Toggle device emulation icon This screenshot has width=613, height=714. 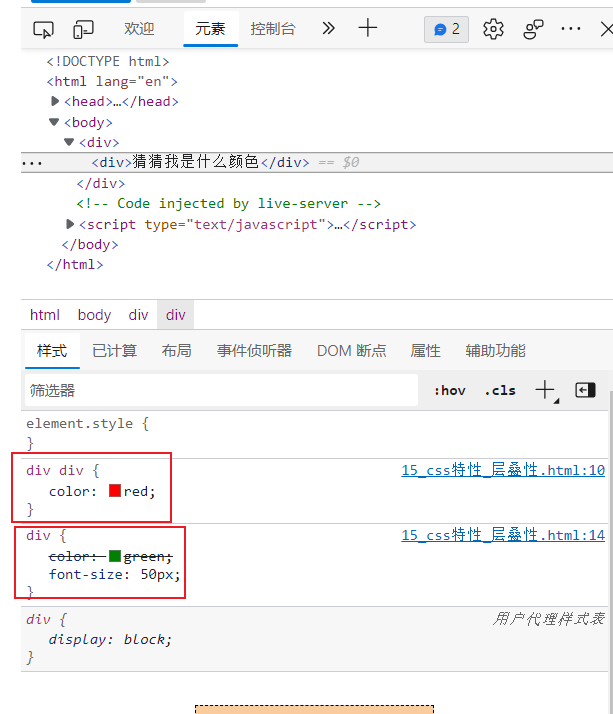pyautogui.click(x=83, y=30)
